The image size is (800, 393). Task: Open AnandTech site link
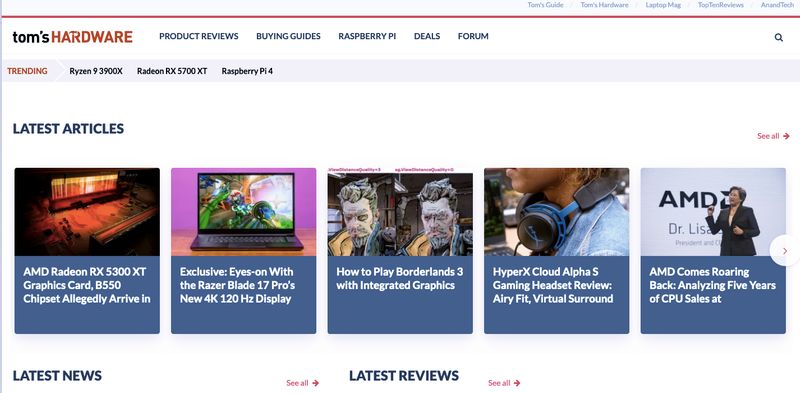tap(777, 5)
